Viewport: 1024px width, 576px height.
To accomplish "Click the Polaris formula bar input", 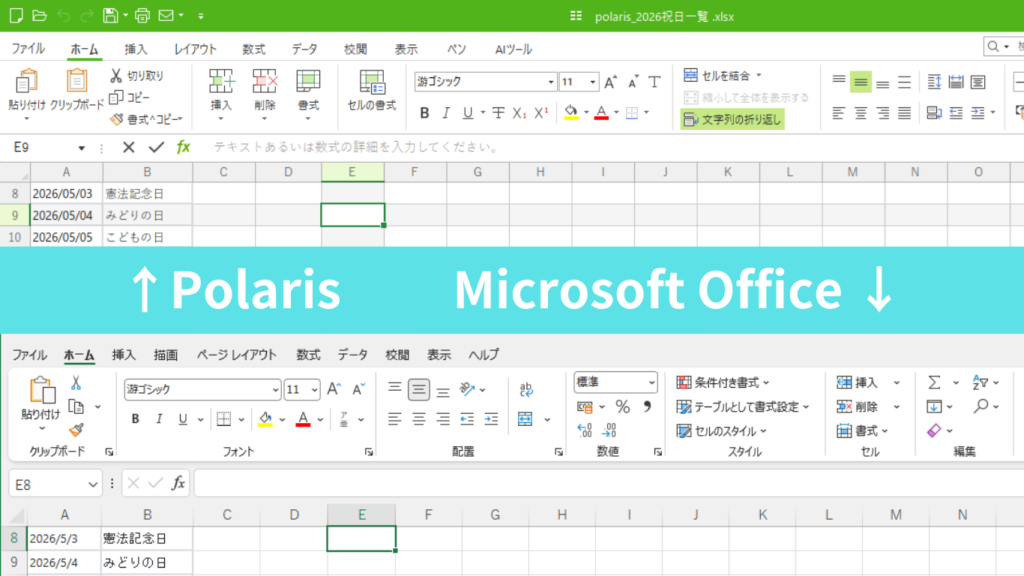I will (614, 148).
